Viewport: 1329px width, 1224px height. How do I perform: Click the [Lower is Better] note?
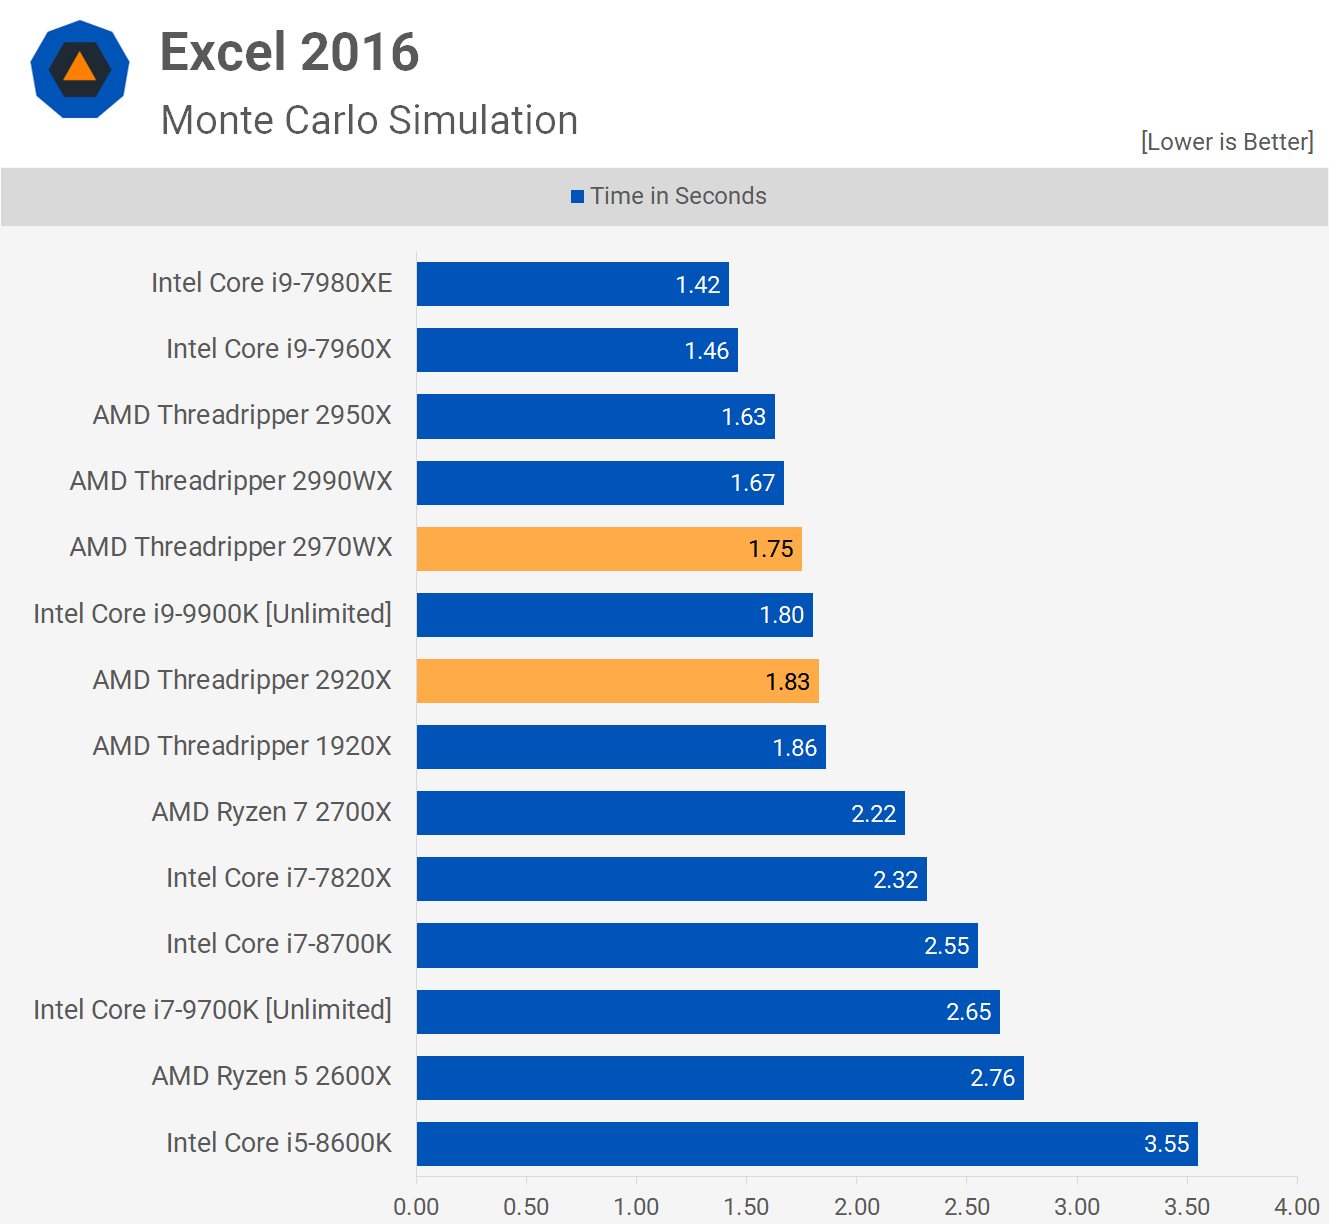pyautogui.click(x=1227, y=142)
